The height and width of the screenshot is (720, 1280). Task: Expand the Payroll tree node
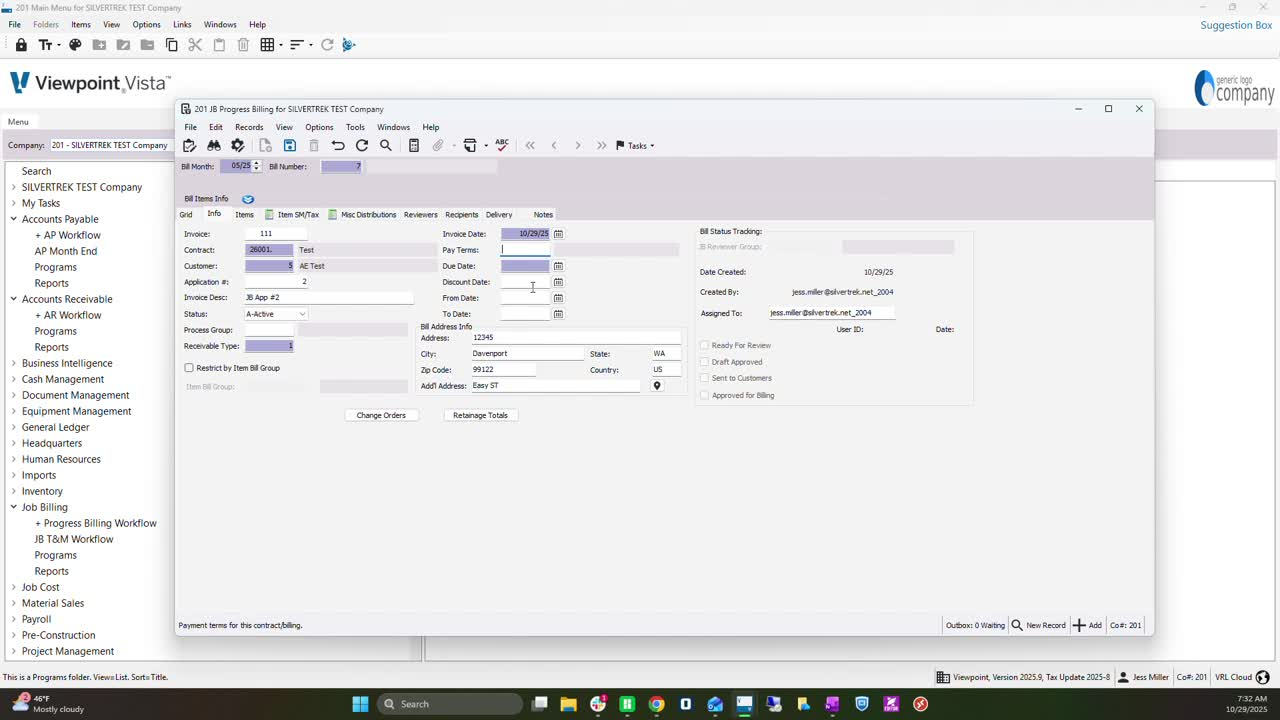pyautogui.click(x=13, y=619)
